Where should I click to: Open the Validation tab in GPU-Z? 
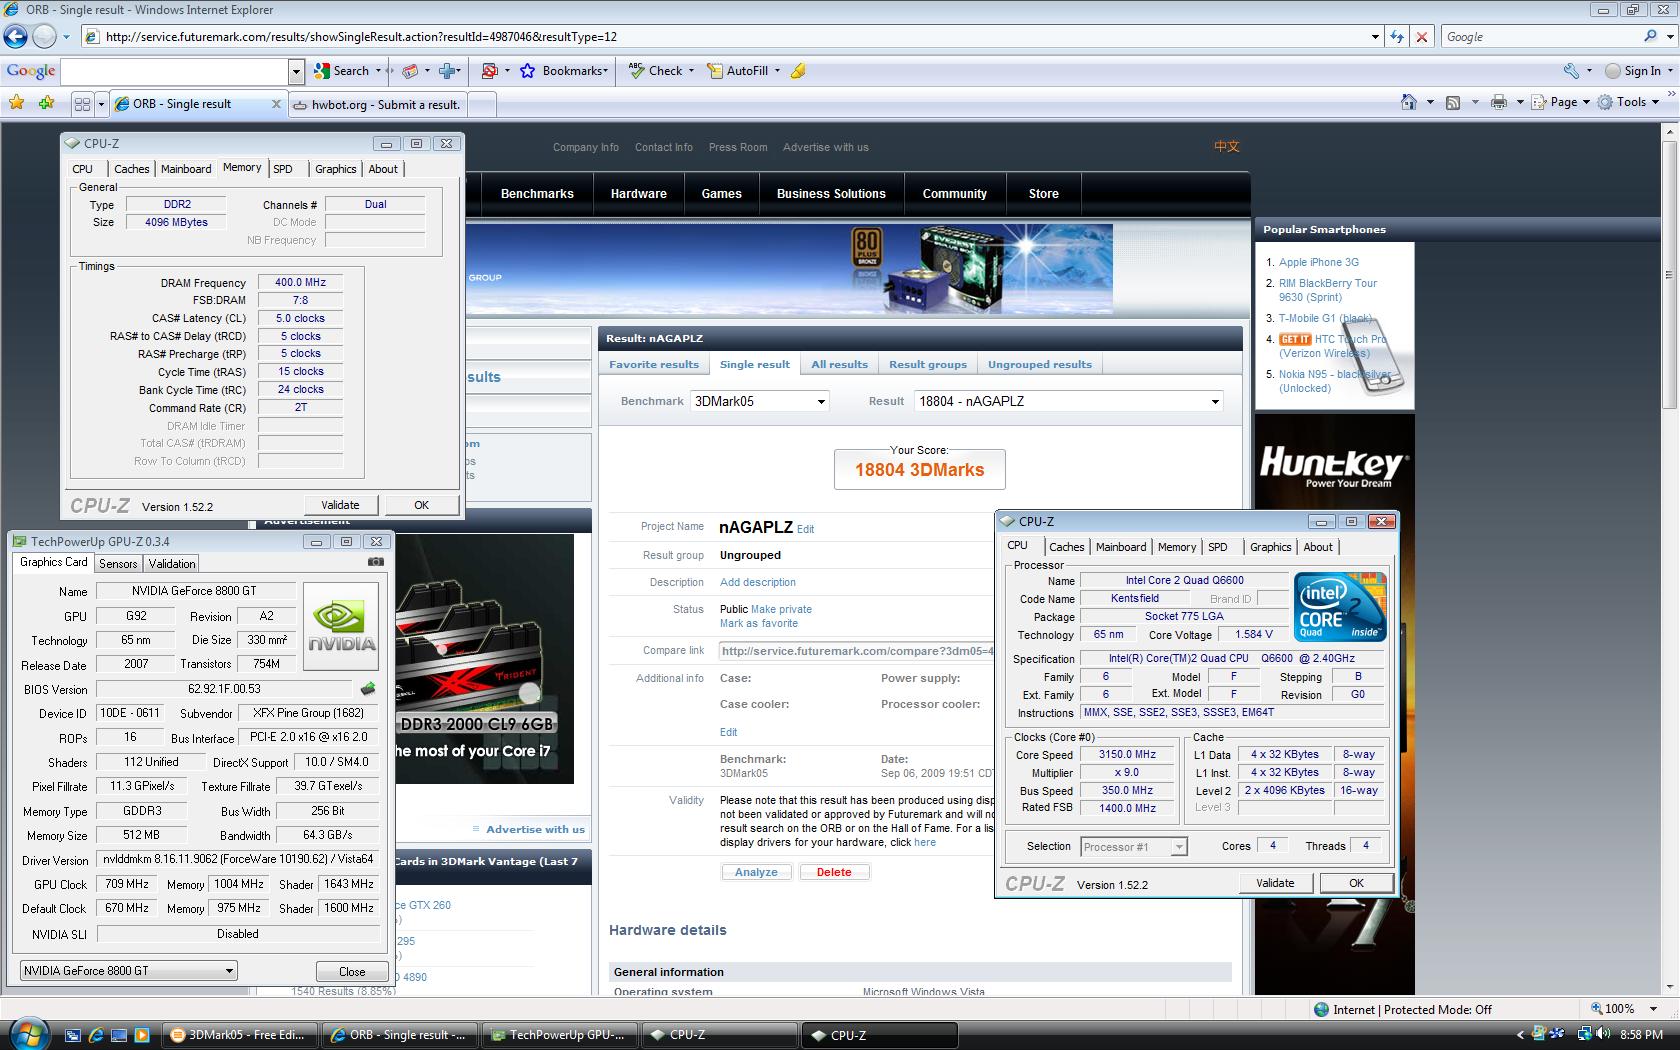(x=172, y=564)
